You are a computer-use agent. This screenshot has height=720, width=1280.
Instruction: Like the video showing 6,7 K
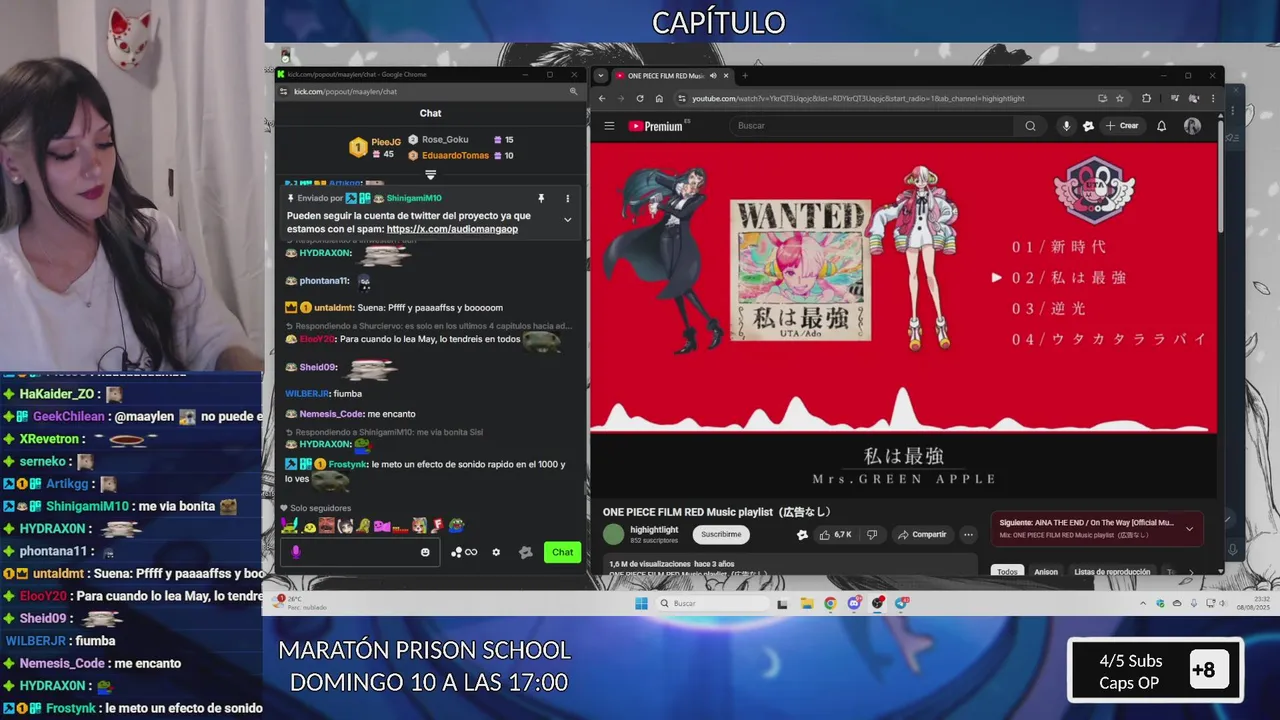click(x=834, y=535)
